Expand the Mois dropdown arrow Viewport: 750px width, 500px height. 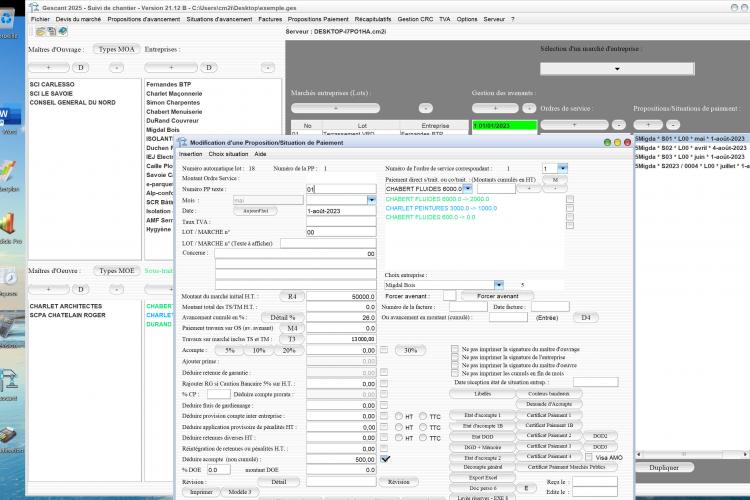click(372, 200)
